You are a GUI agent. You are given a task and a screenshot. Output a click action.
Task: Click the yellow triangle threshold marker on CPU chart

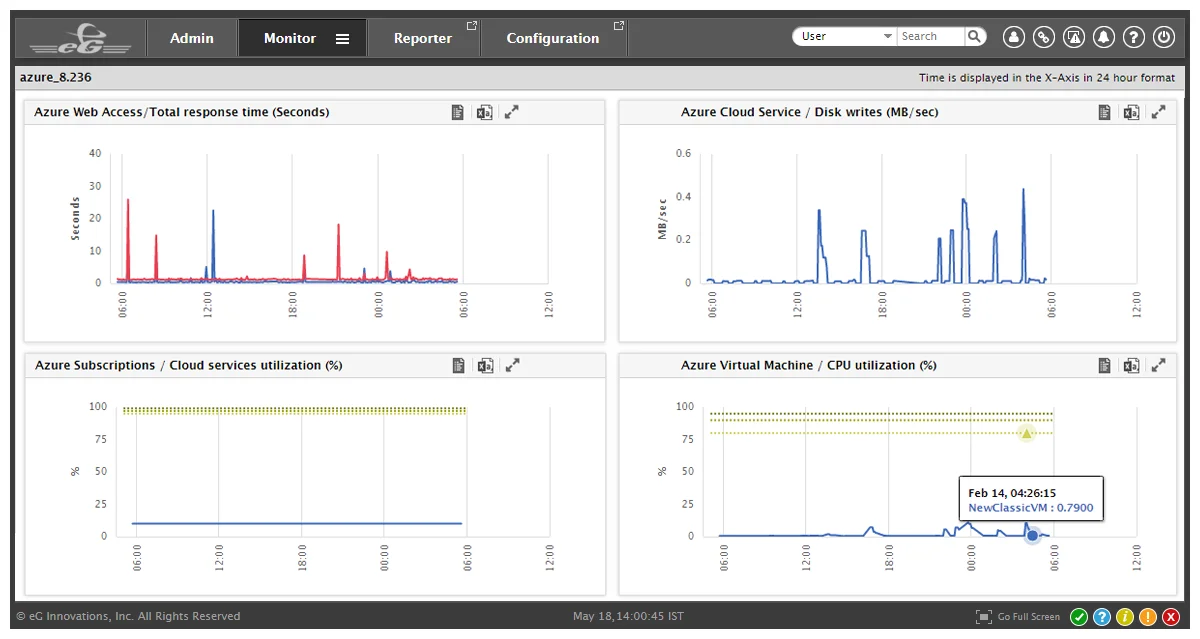click(x=1026, y=433)
